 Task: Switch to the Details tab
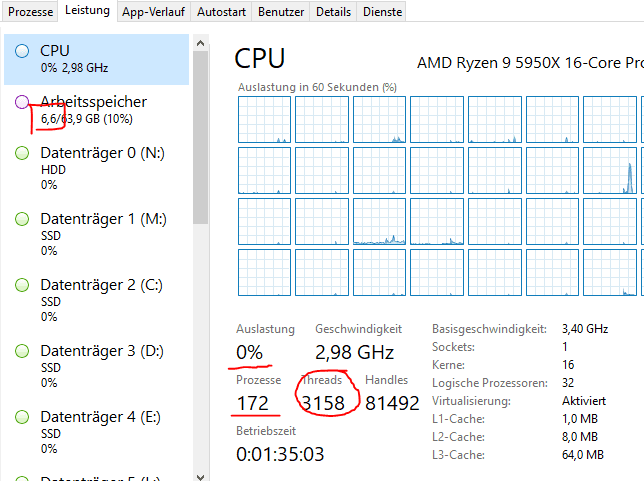333,12
